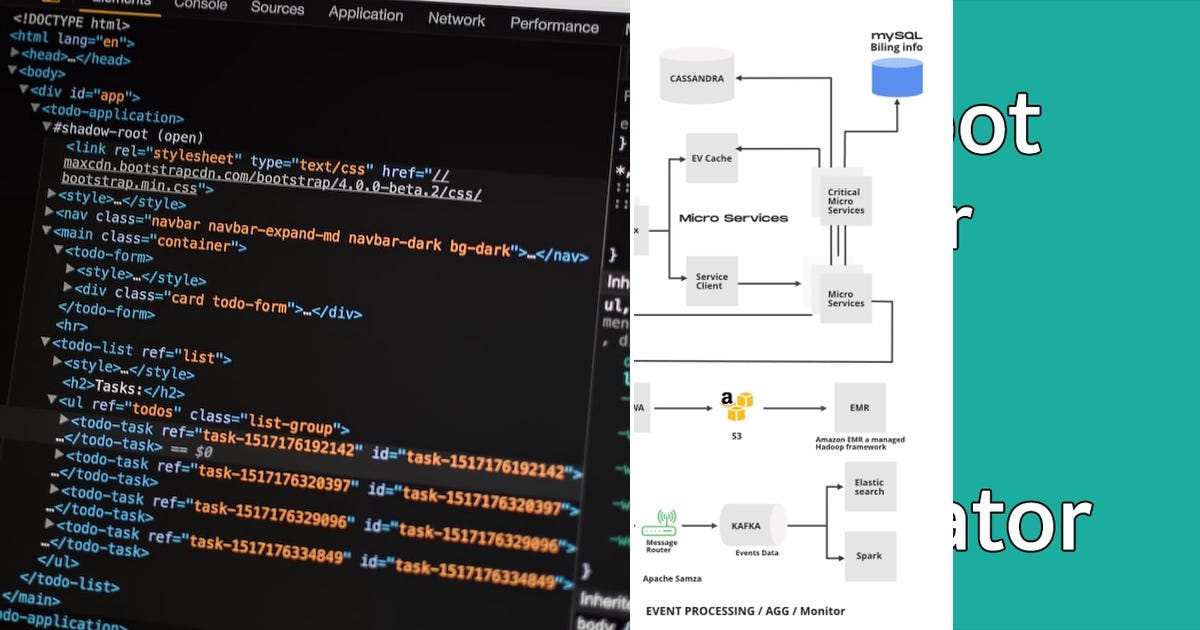Open the Network tab
This screenshot has width=1200, height=630.
pos(456,18)
